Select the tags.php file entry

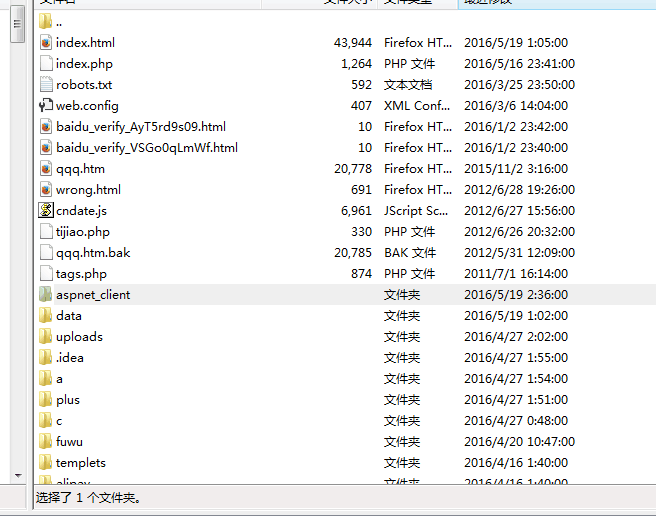(81, 274)
